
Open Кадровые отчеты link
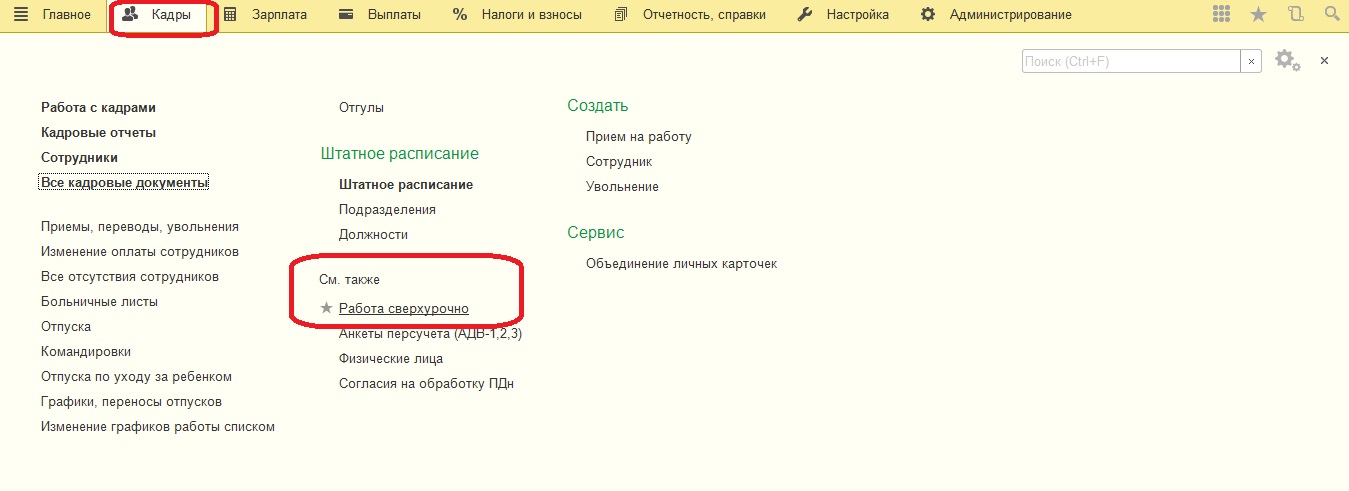pyautogui.click(x=98, y=132)
